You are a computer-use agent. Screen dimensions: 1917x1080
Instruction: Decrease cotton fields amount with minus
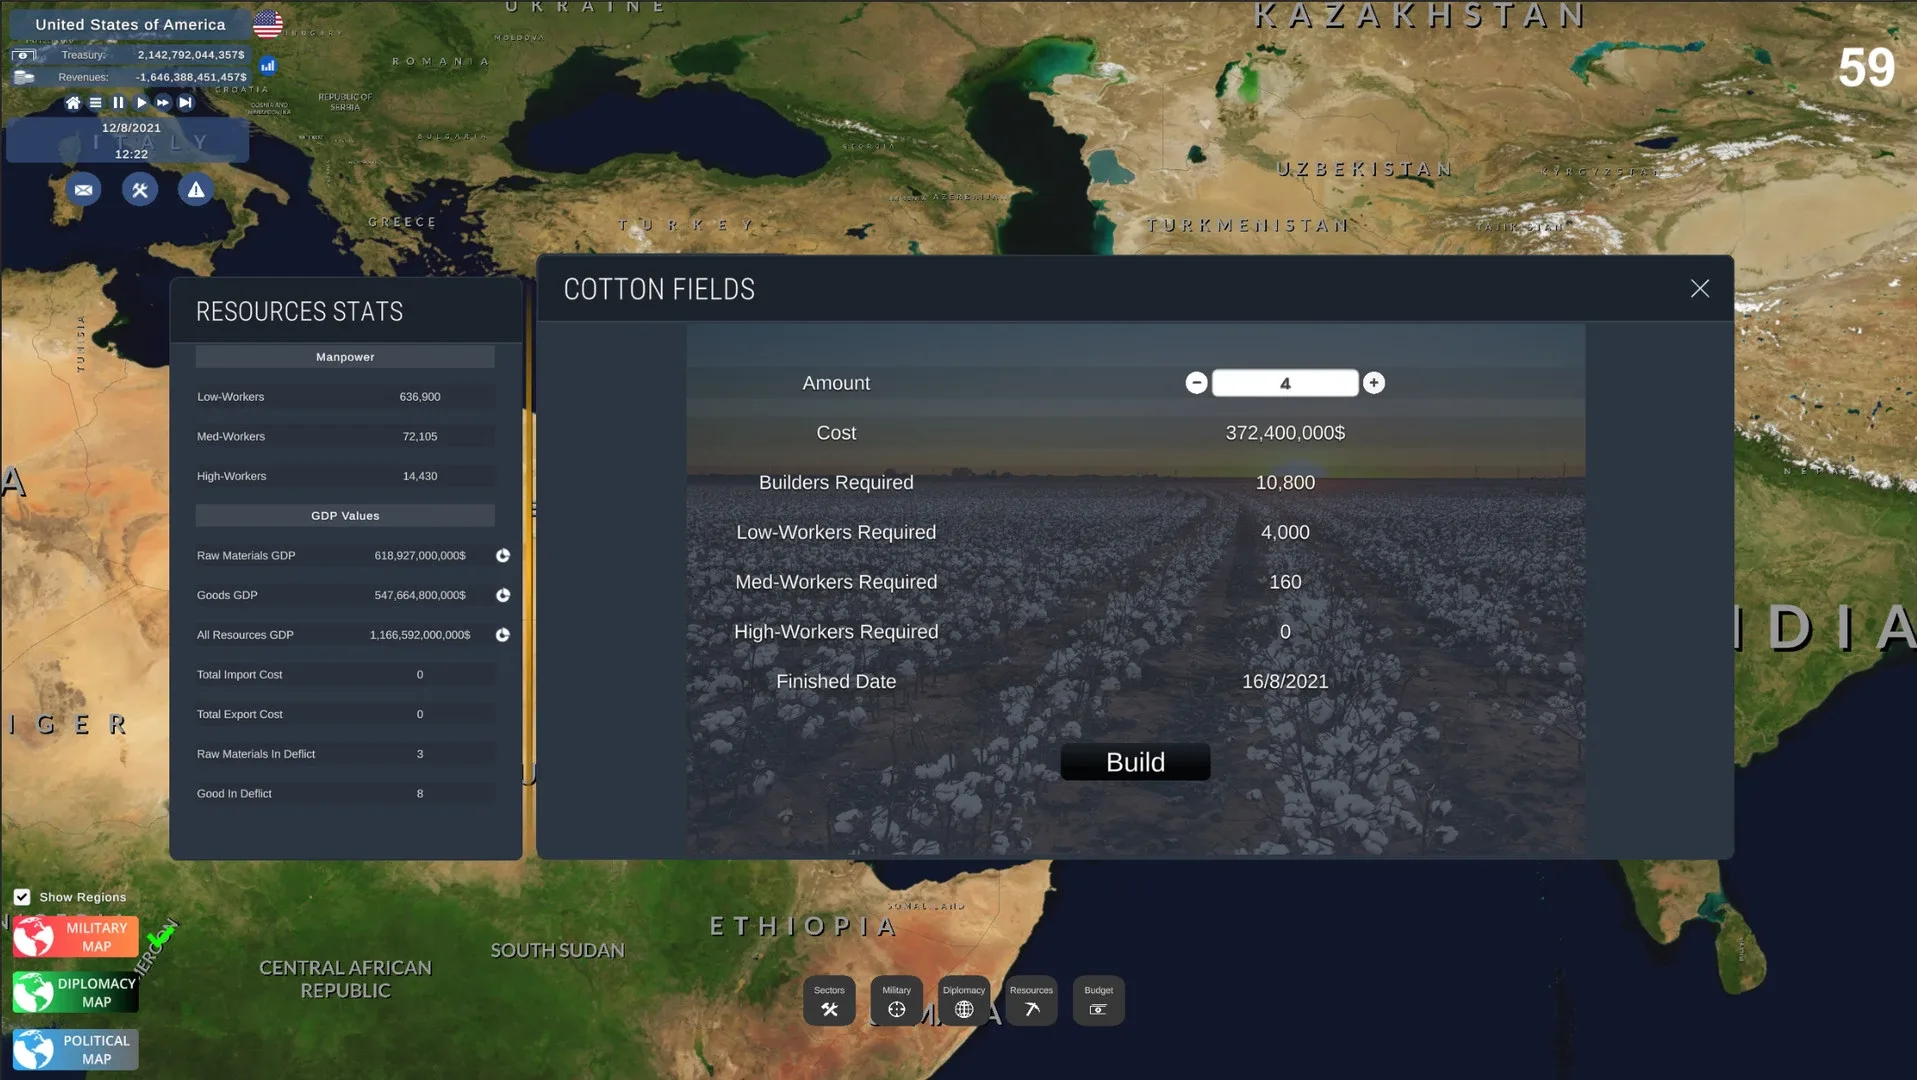[1196, 383]
